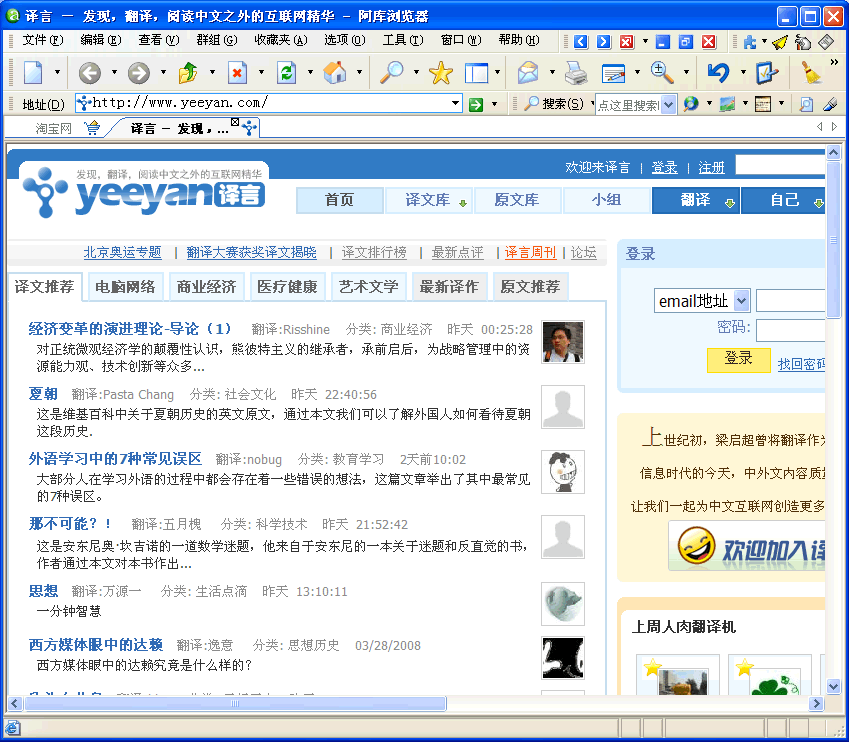Click the Forward navigation arrow icon
The height and width of the screenshot is (742, 849).
click(x=139, y=73)
